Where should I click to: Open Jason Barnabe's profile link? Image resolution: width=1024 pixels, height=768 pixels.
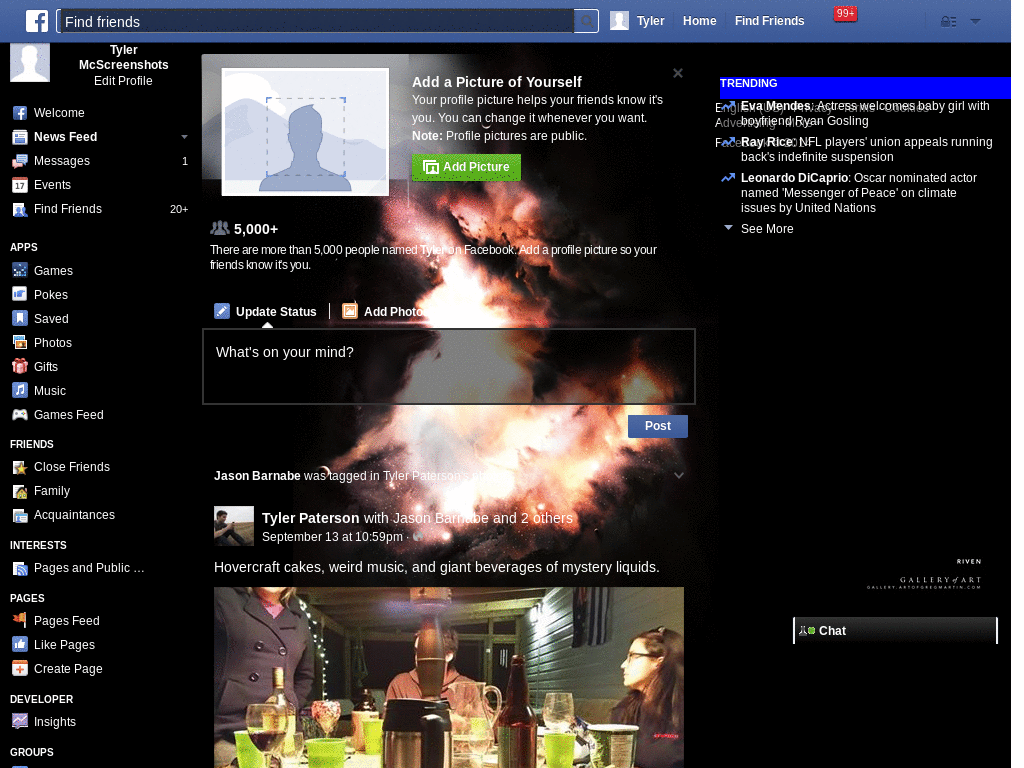(x=257, y=475)
